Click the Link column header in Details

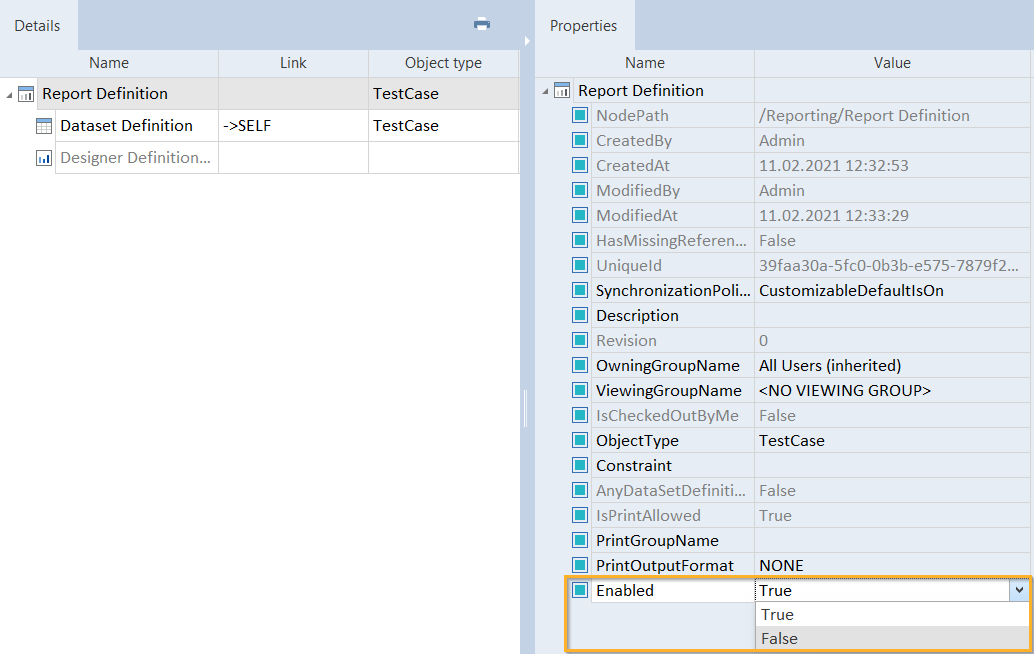click(x=293, y=63)
